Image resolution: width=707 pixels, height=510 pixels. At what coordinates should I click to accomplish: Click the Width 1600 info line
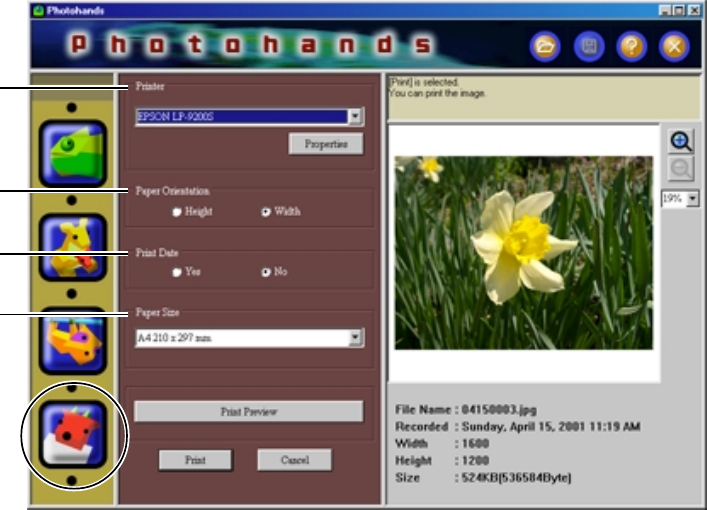(442, 444)
